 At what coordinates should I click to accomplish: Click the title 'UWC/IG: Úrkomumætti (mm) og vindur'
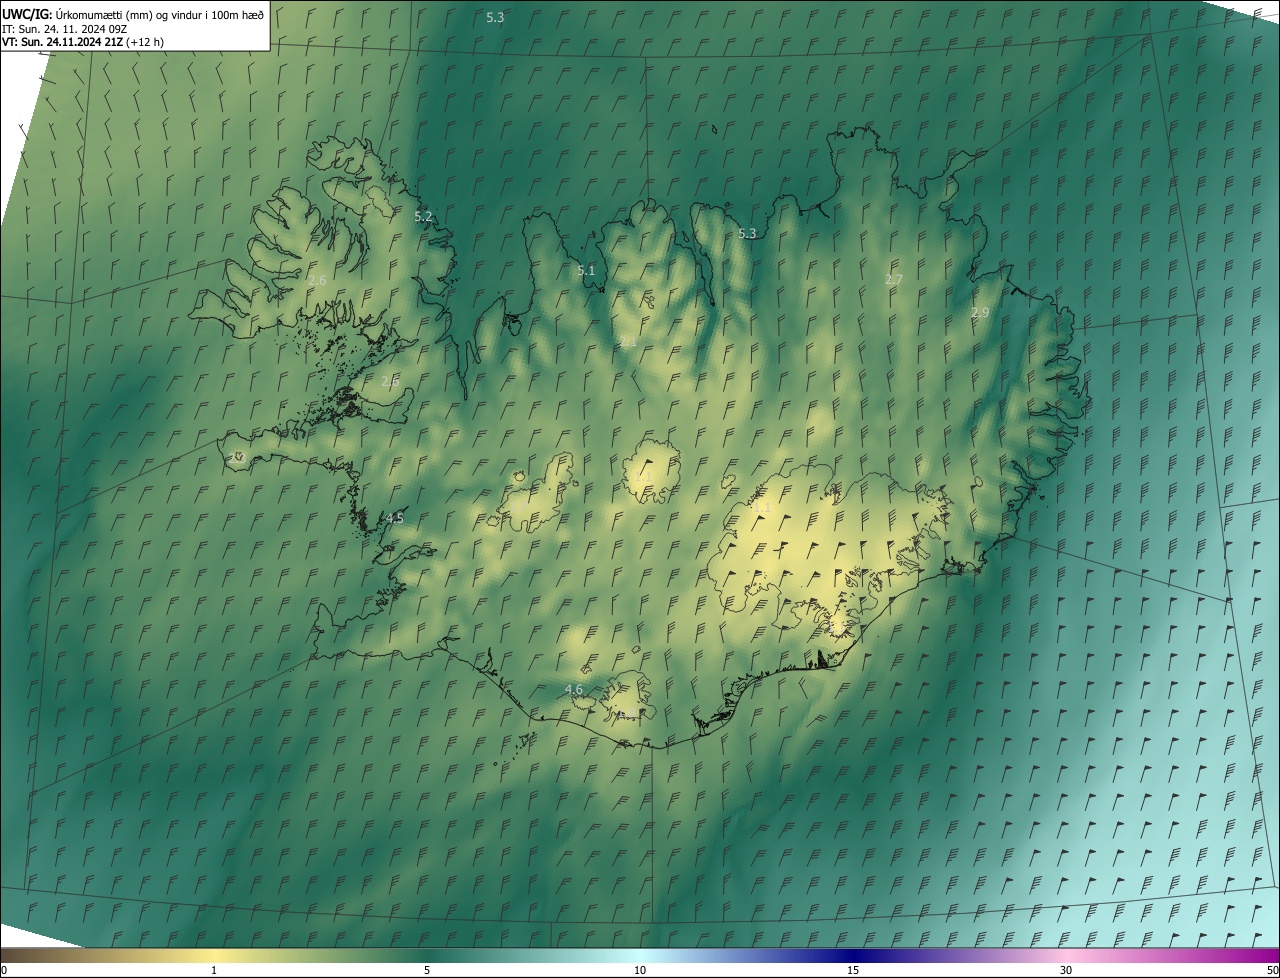[x=133, y=13]
